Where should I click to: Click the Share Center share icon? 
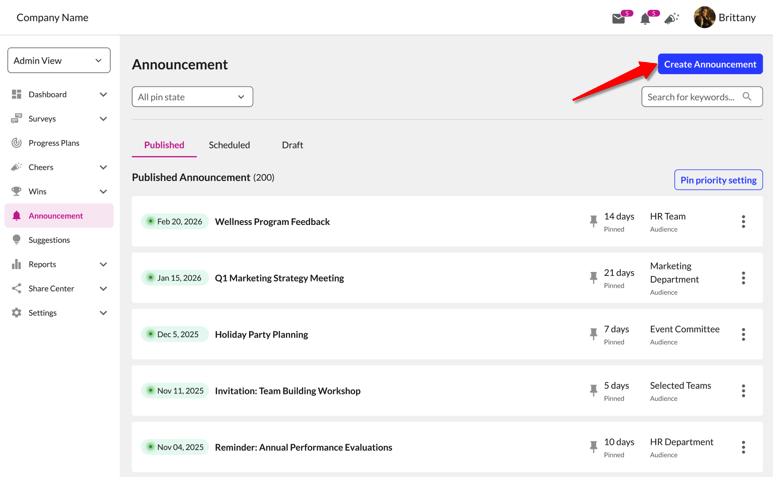pos(16,288)
